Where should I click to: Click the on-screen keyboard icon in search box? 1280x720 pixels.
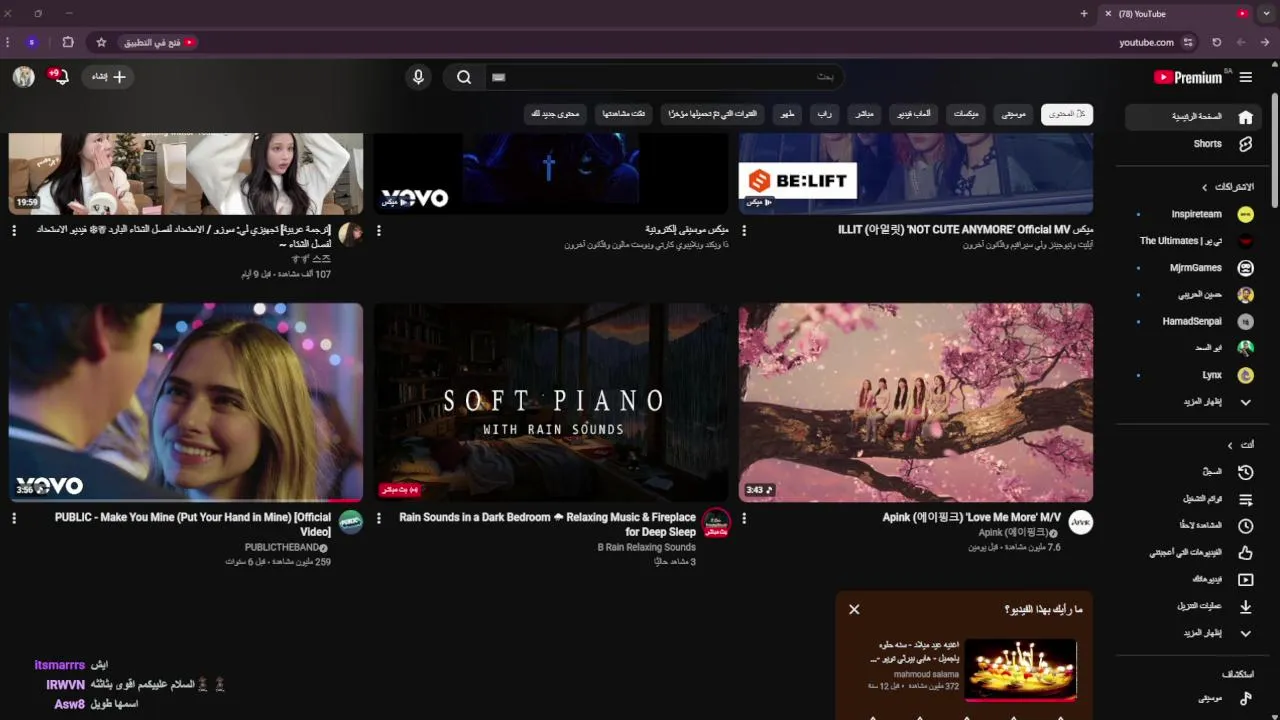[499, 77]
